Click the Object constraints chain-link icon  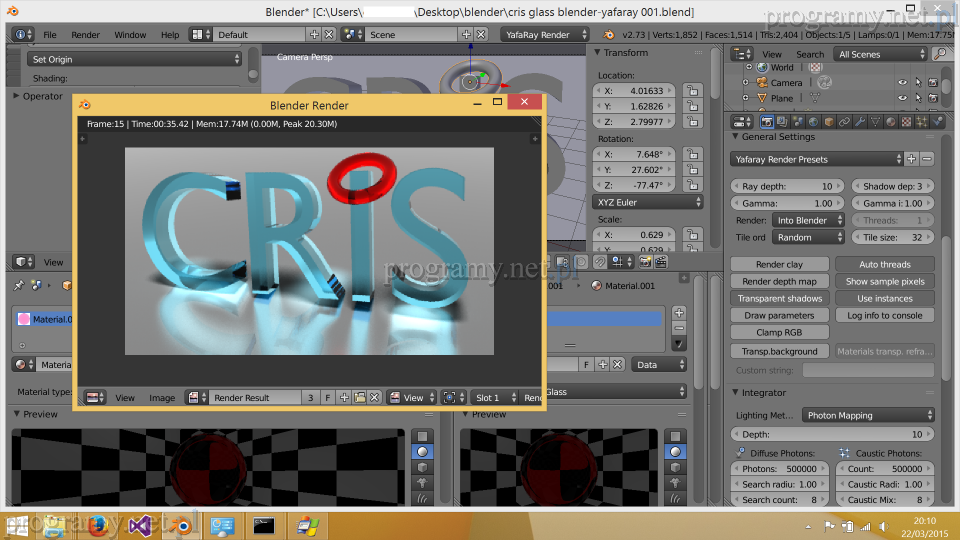click(844, 121)
